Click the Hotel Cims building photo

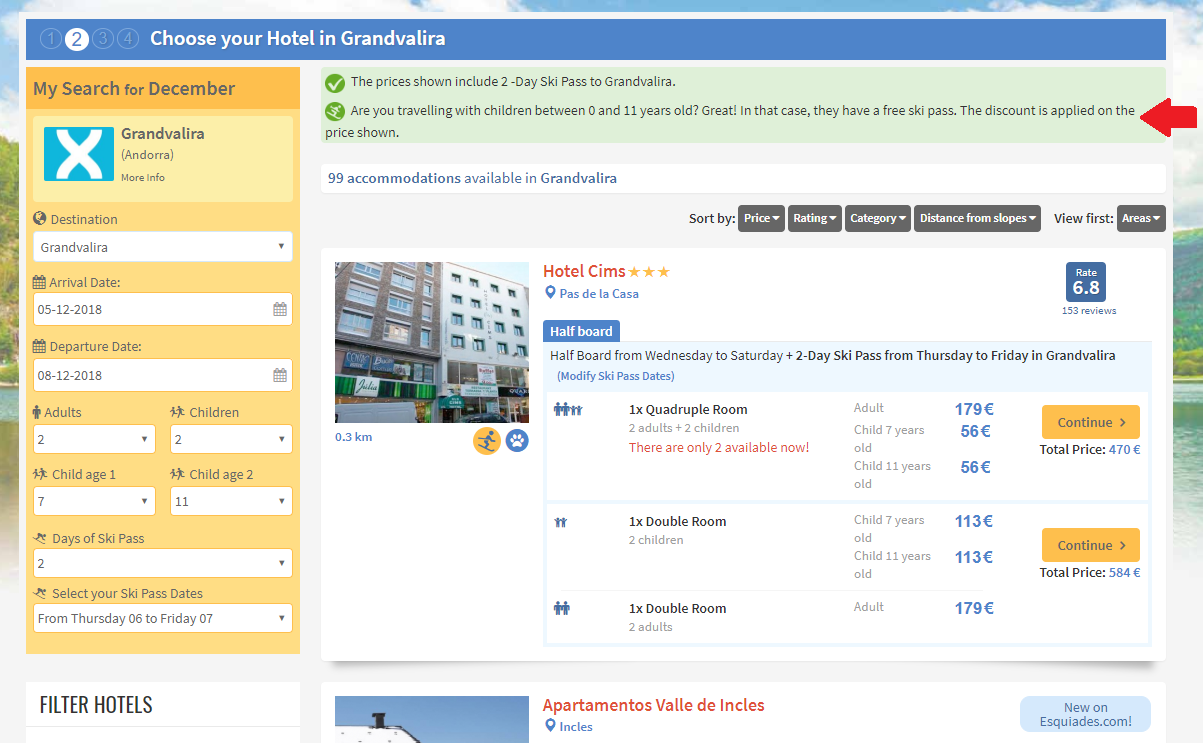tap(432, 342)
